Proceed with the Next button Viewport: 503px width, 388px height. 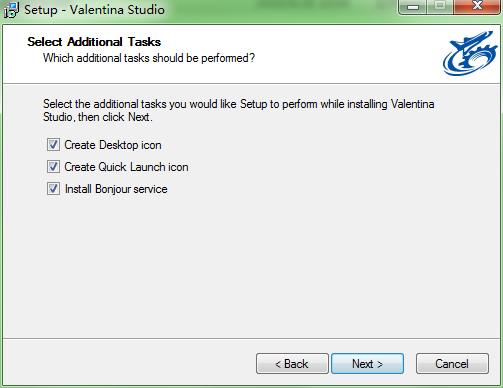click(x=367, y=364)
